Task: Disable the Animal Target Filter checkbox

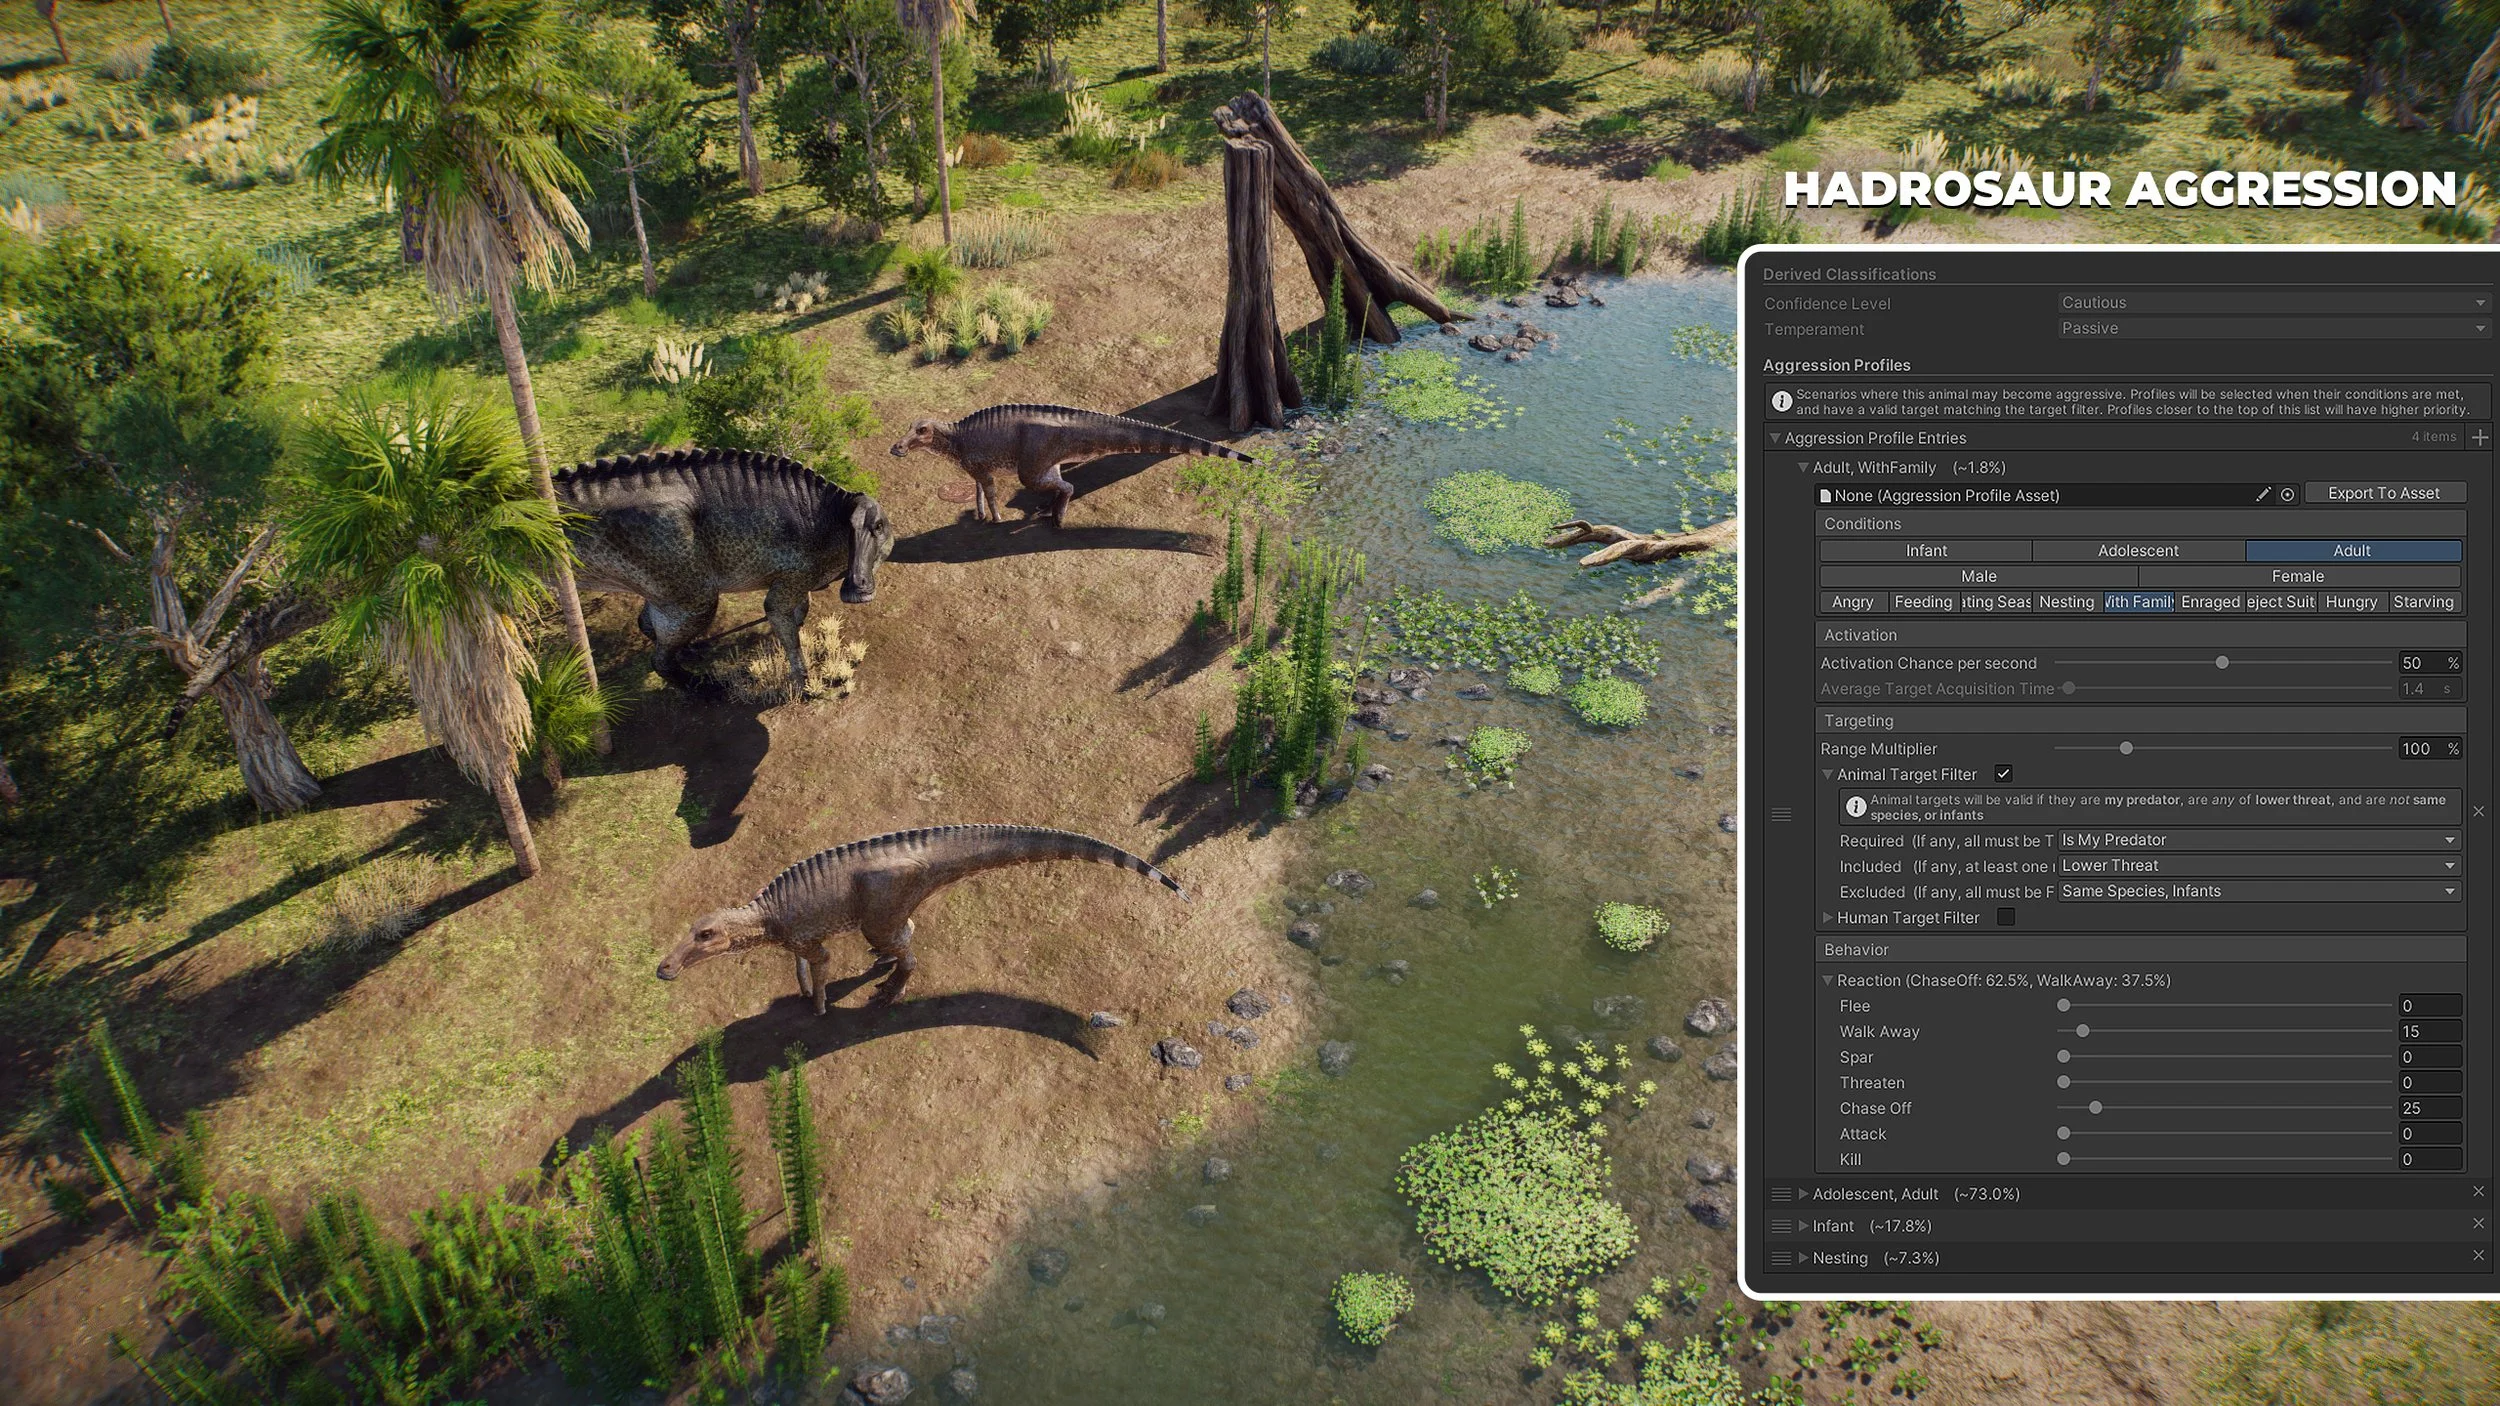Action: [x=2003, y=773]
